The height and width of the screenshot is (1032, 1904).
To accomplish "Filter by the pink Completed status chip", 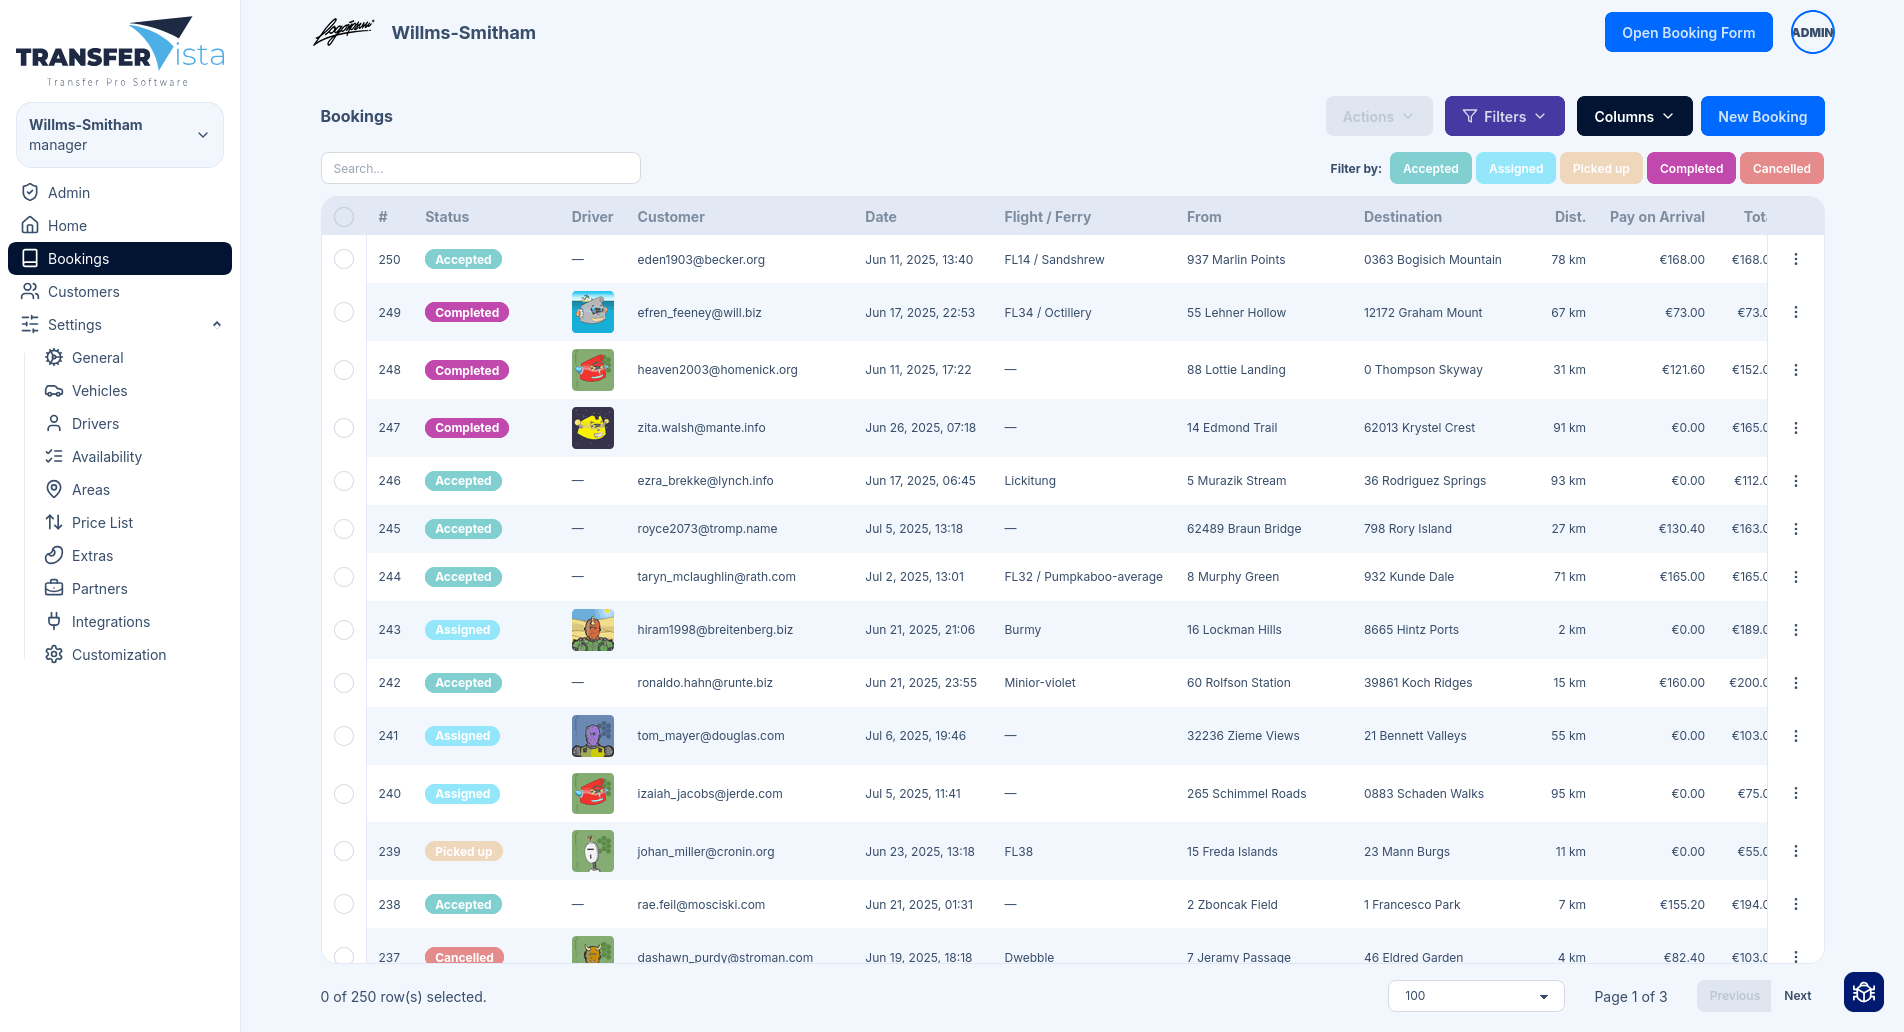I will click(1691, 169).
